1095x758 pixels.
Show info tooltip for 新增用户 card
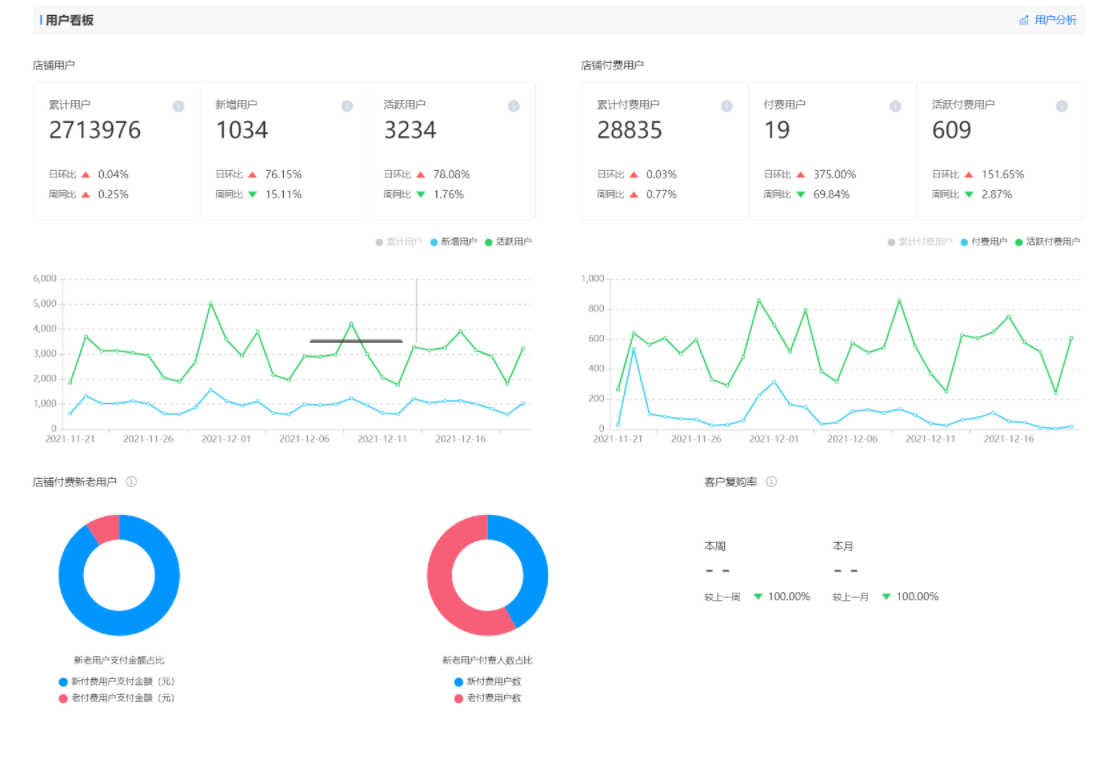point(346,106)
